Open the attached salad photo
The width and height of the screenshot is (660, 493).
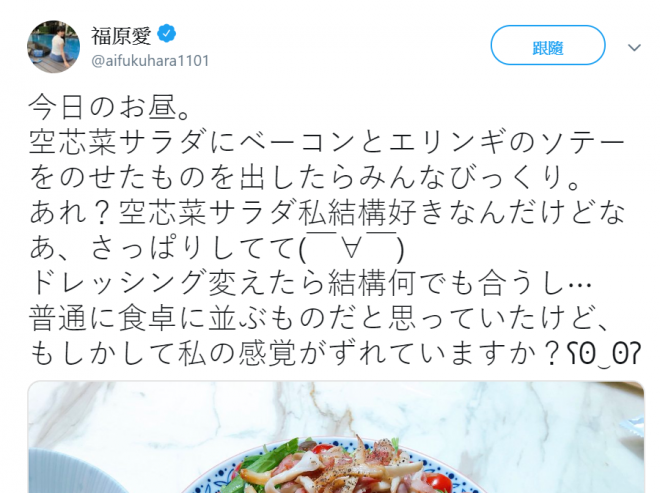click(x=335, y=437)
